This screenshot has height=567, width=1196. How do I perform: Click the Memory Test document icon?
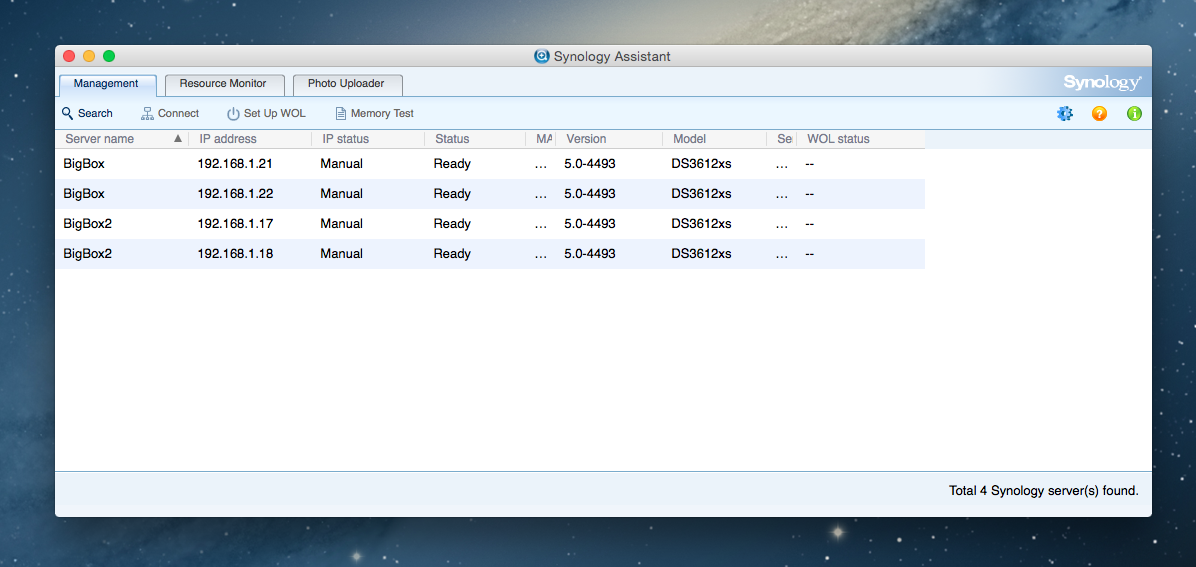(341, 114)
